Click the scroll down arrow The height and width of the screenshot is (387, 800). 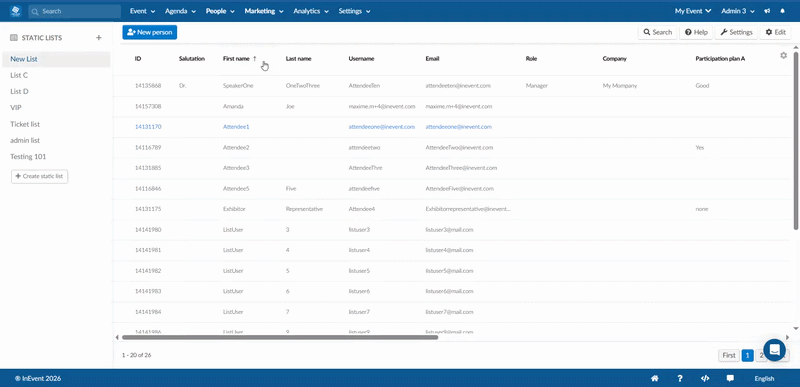(x=796, y=328)
